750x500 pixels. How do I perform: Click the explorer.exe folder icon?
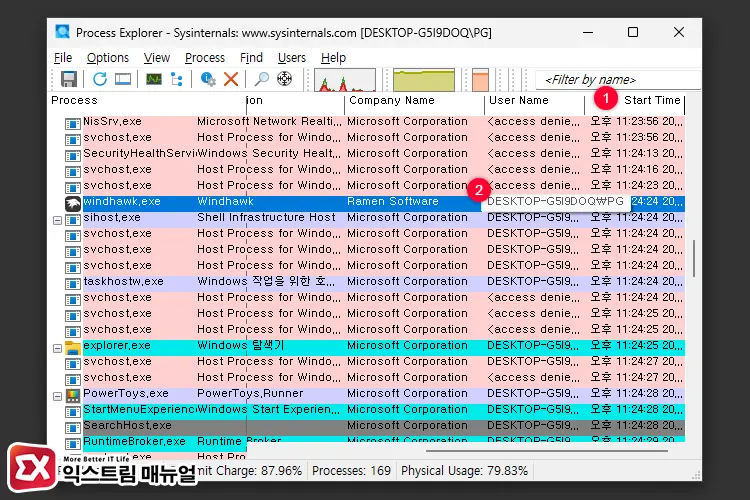[73, 347]
